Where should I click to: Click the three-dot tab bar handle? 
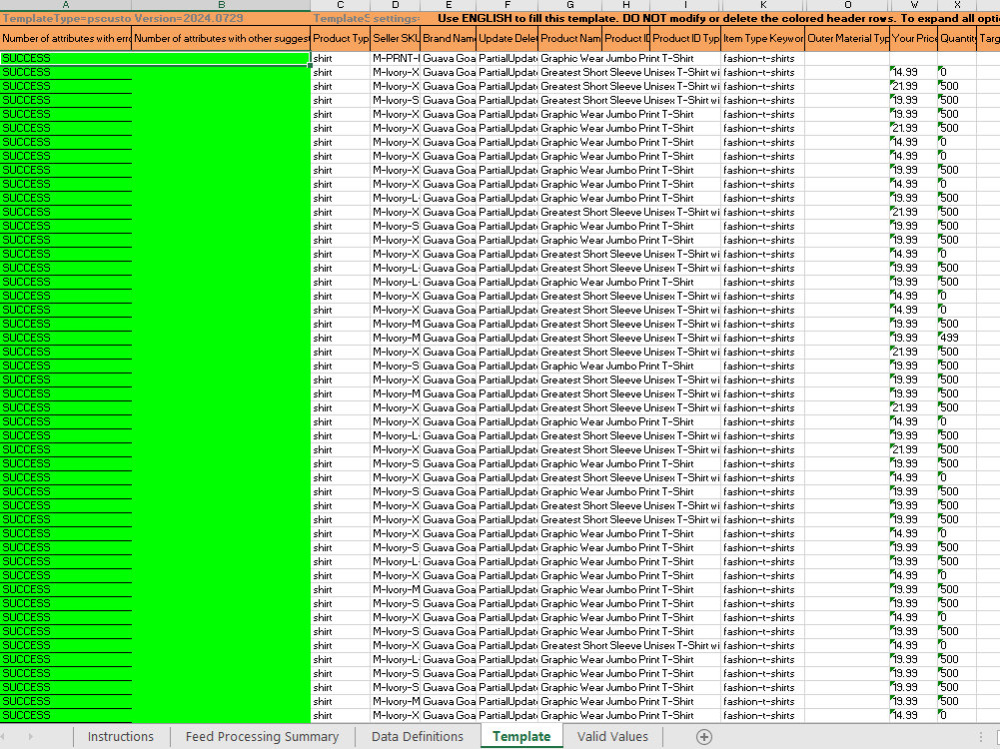[981, 737]
